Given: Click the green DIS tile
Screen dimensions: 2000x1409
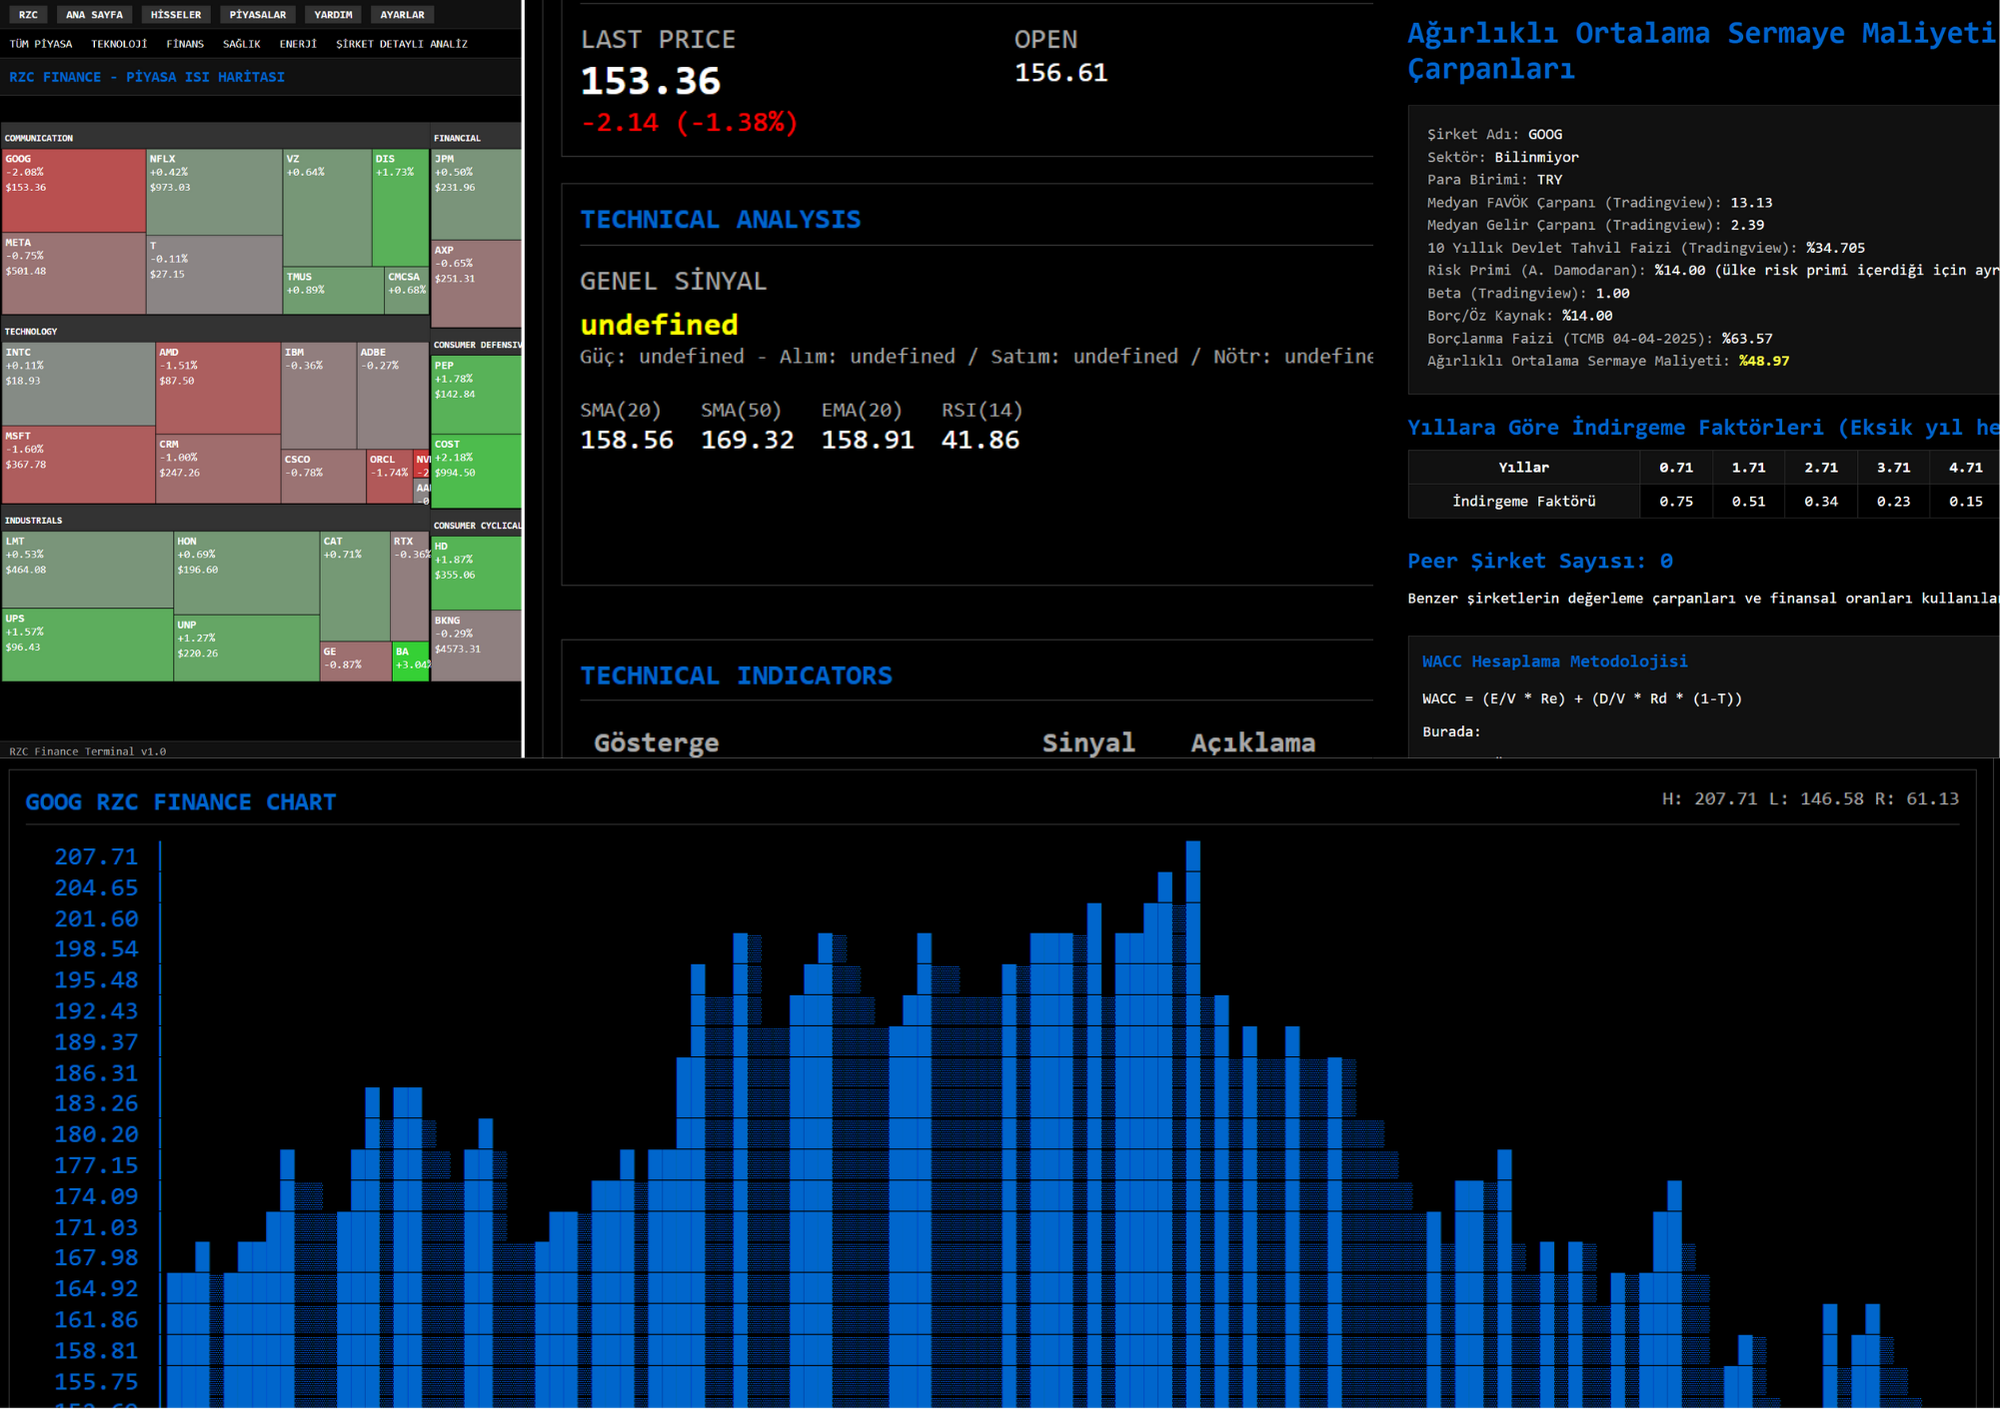Looking at the screenshot, I should click(400, 208).
